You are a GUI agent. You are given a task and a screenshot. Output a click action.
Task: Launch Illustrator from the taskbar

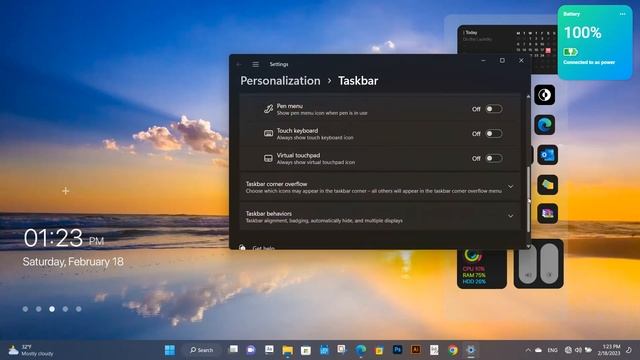(x=416, y=349)
